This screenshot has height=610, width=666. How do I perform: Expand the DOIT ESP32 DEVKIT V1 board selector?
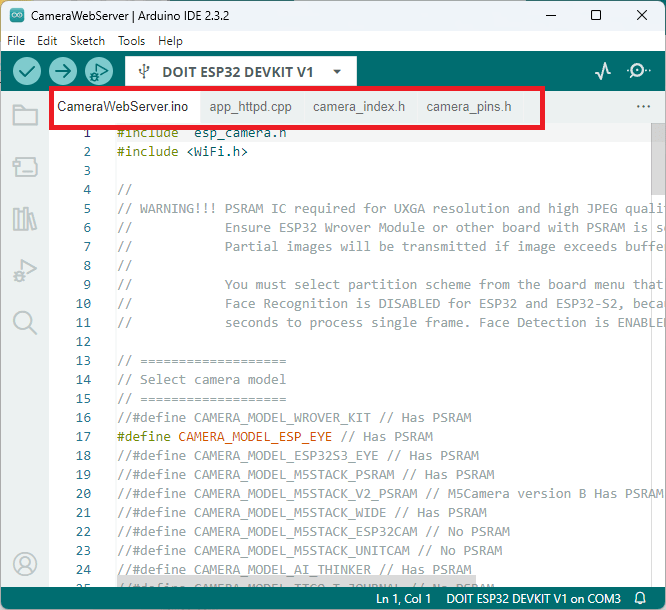[240, 72]
